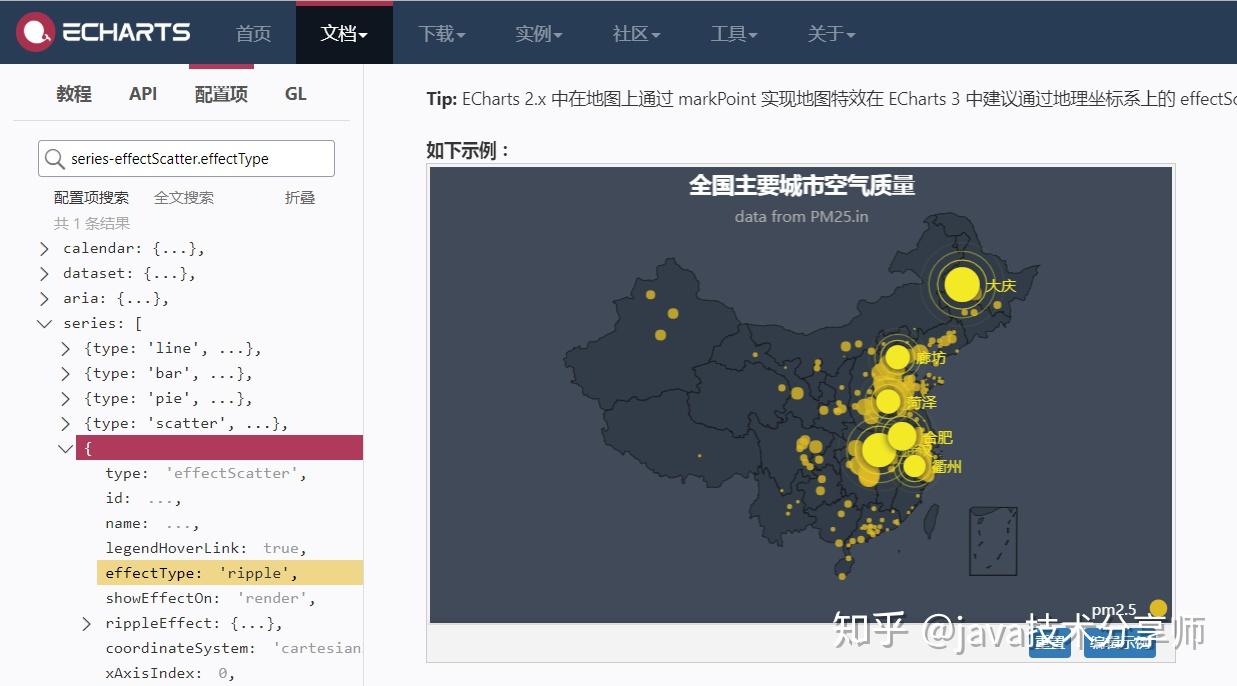Open the 实例 dropdown menu
The height and width of the screenshot is (686, 1237).
pyautogui.click(x=538, y=33)
